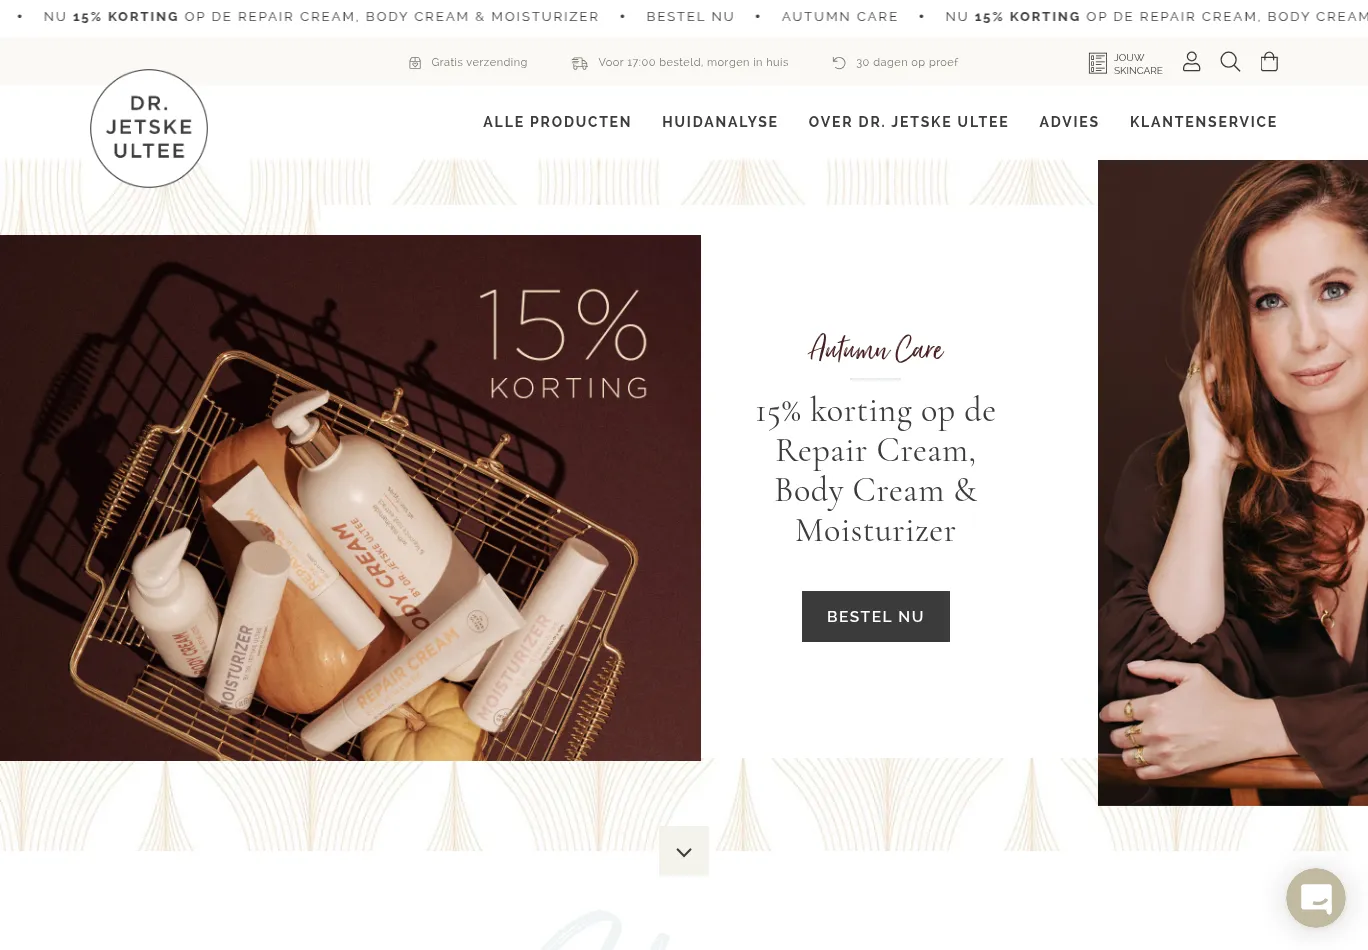Open Over Dr. Jetske Ultee menu

(x=909, y=122)
